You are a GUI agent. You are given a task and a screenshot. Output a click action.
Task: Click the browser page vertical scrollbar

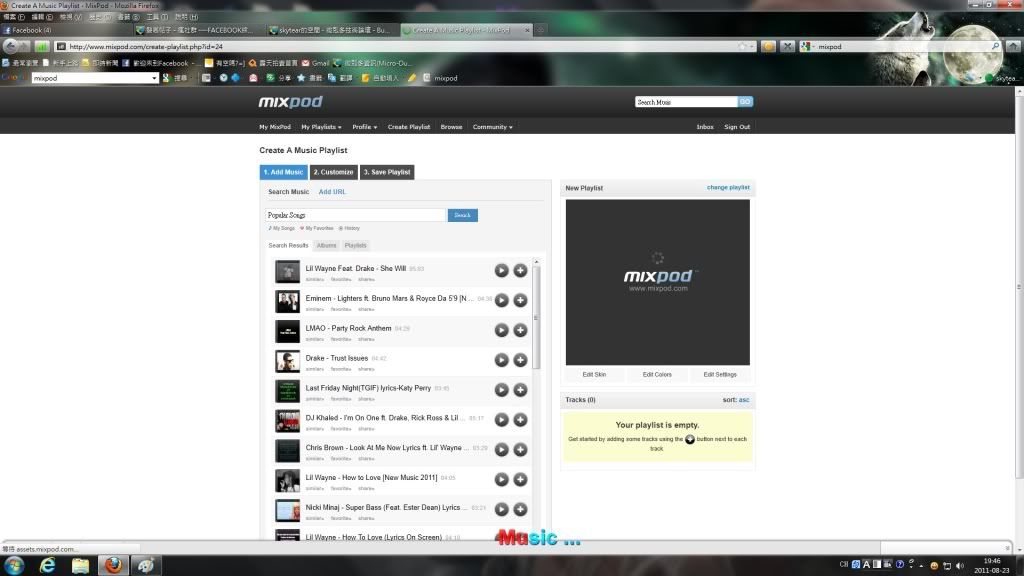(1019, 287)
